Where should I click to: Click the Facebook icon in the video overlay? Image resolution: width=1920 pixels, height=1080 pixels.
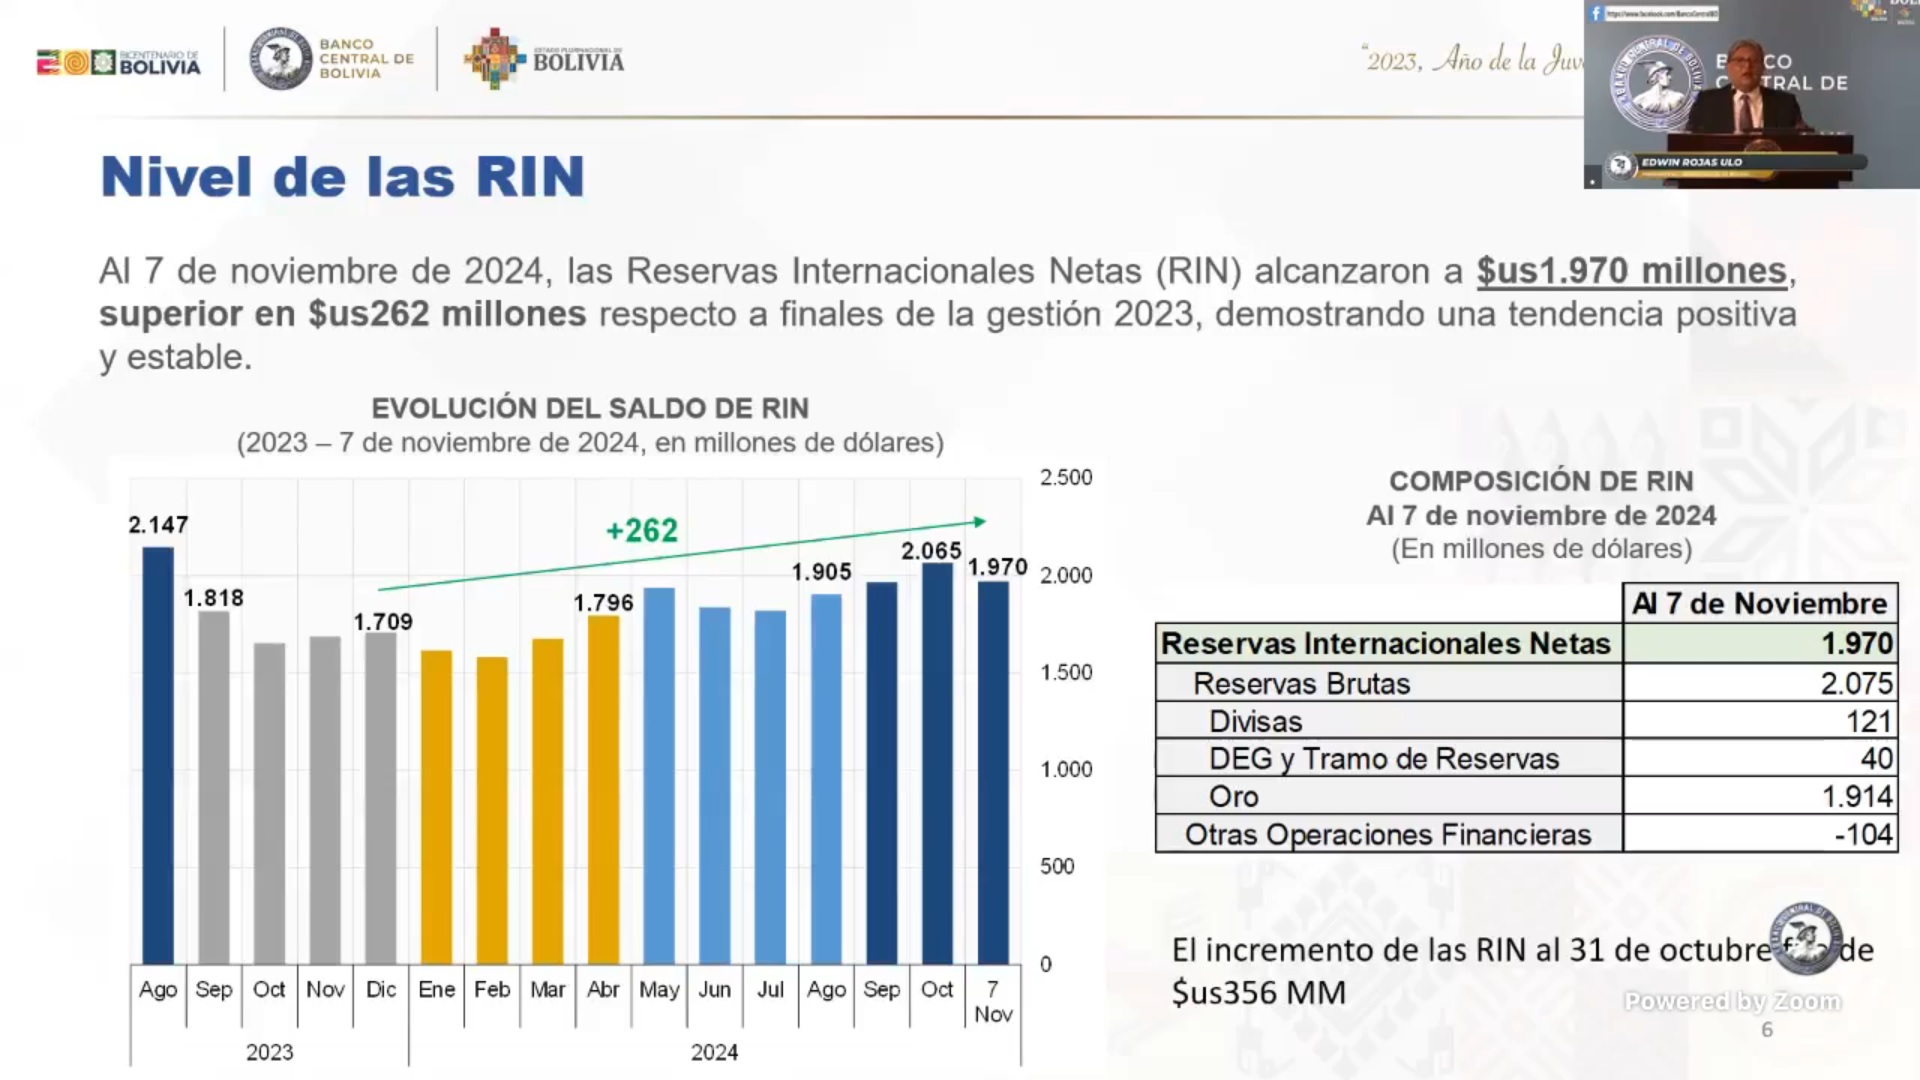tap(1598, 13)
